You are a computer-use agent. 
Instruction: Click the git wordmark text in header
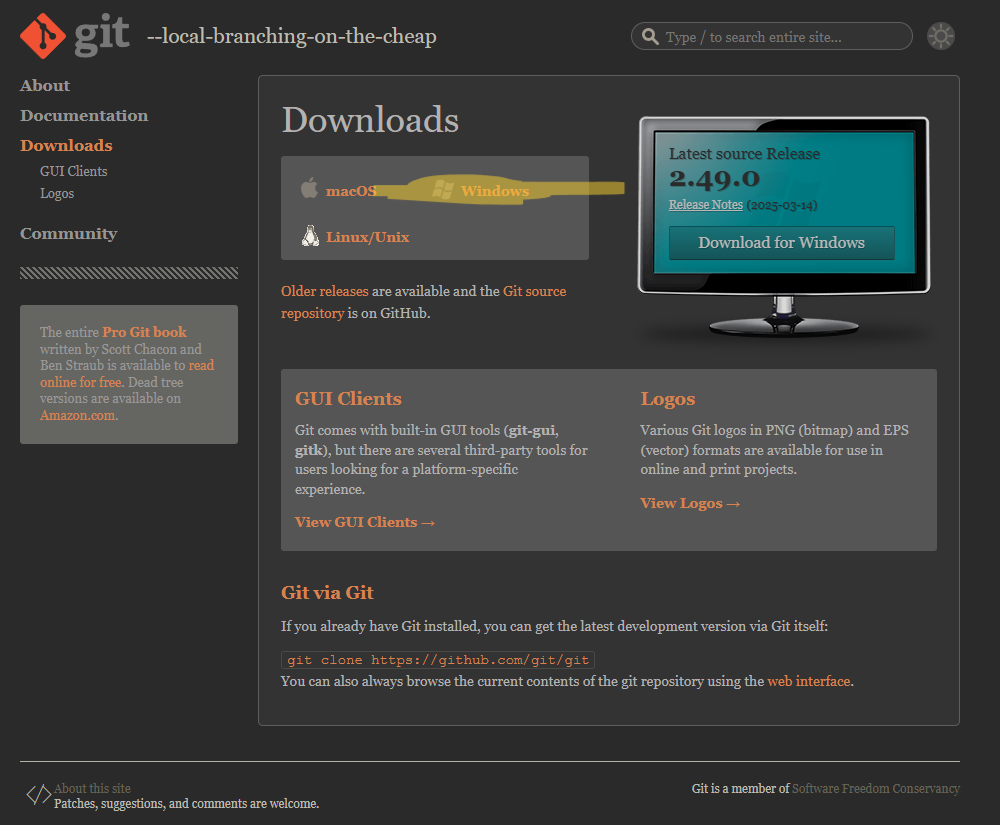(102, 36)
